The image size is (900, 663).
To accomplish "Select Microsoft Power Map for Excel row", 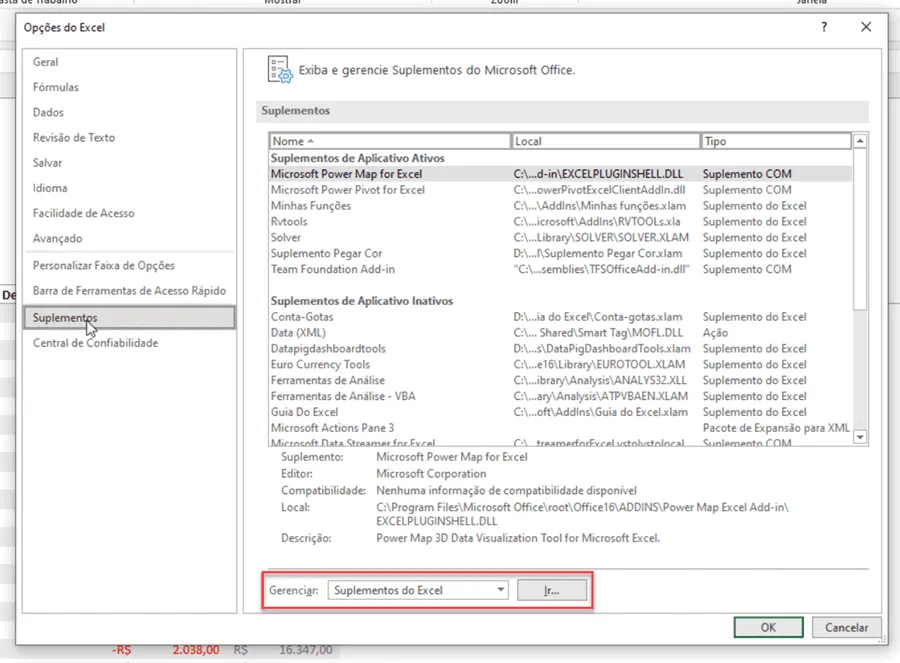I will [560, 174].
